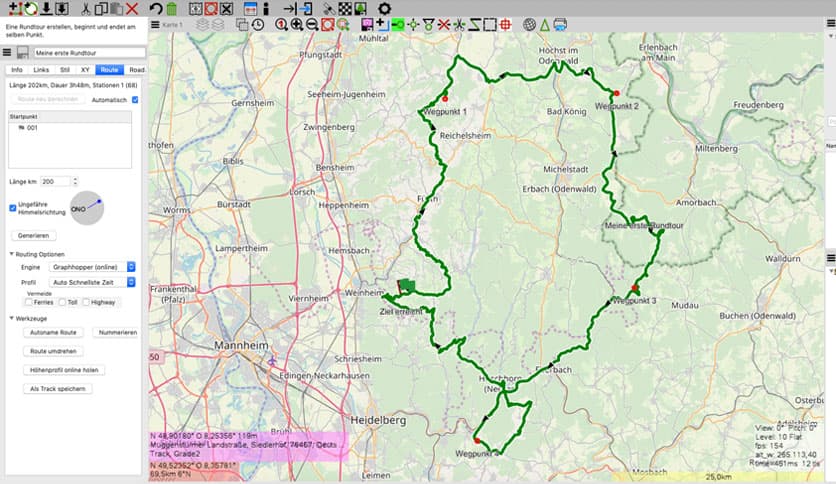The image size is (836, 484).
Task: Click the zoom 1:1 magnifier icon
Action: (281, 25)
